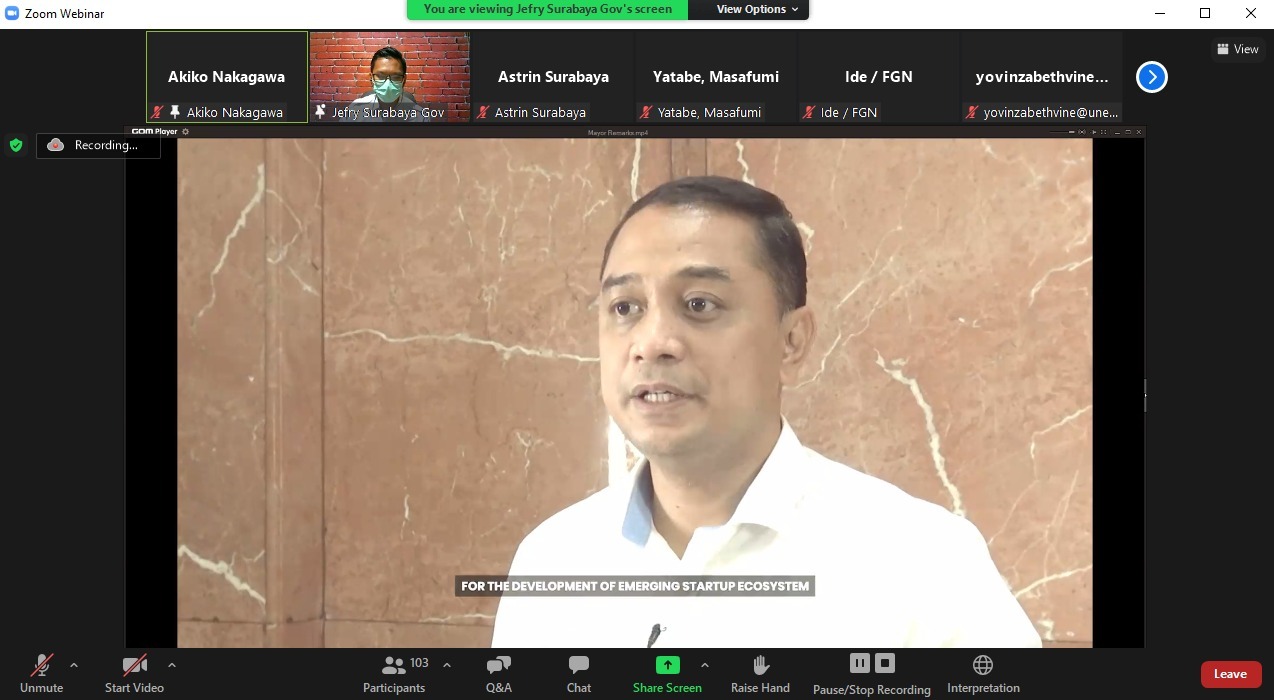Click the green Share Screen icon
The image size is (1274, 700).
667,665
